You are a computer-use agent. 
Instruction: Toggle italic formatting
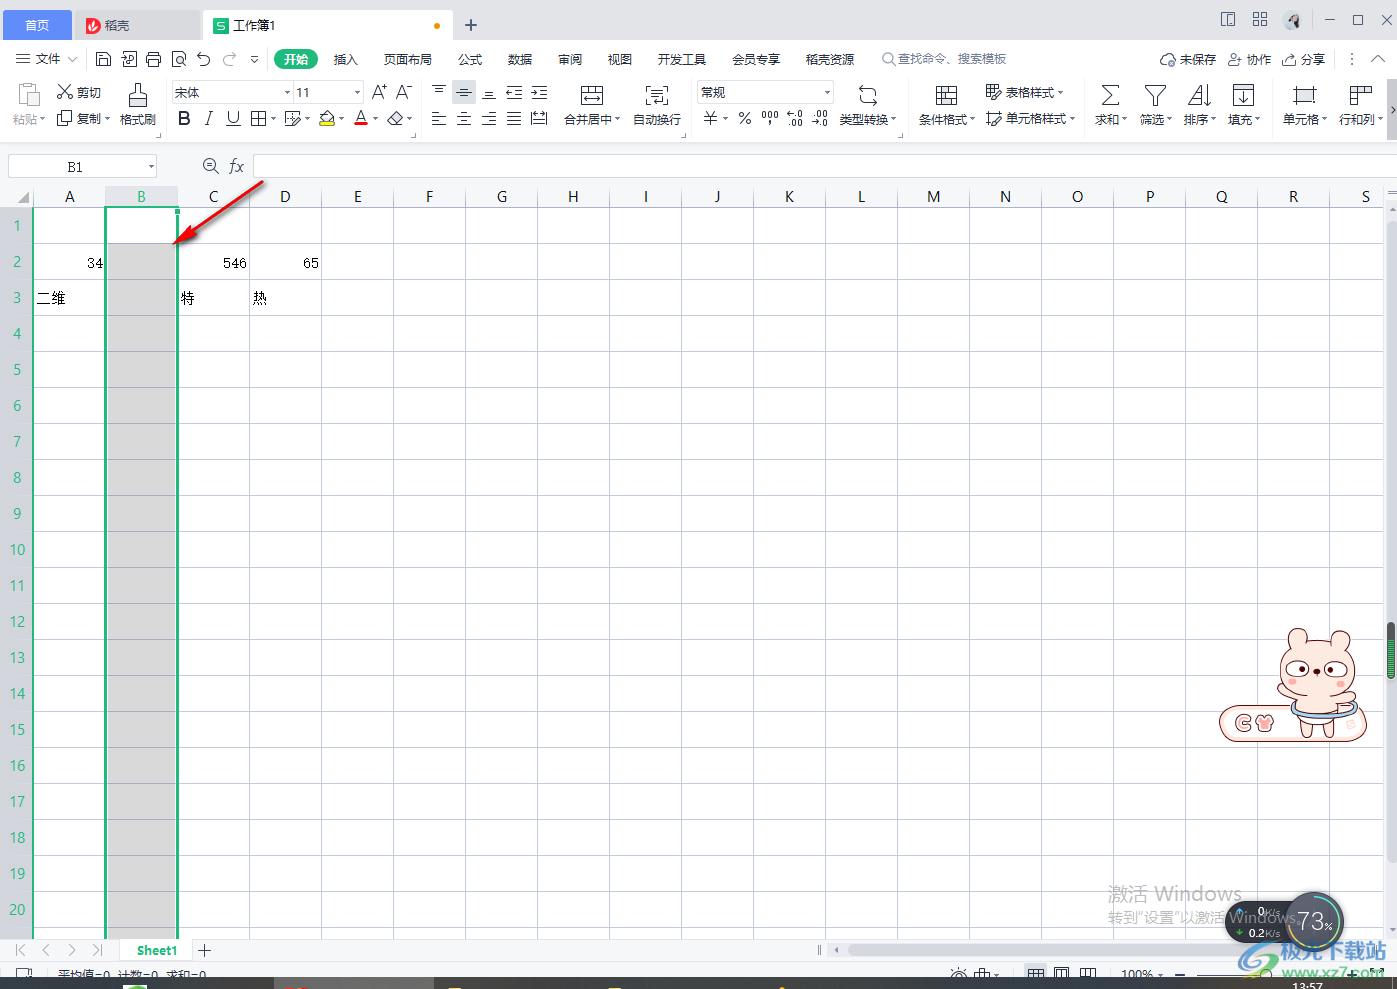208,118
